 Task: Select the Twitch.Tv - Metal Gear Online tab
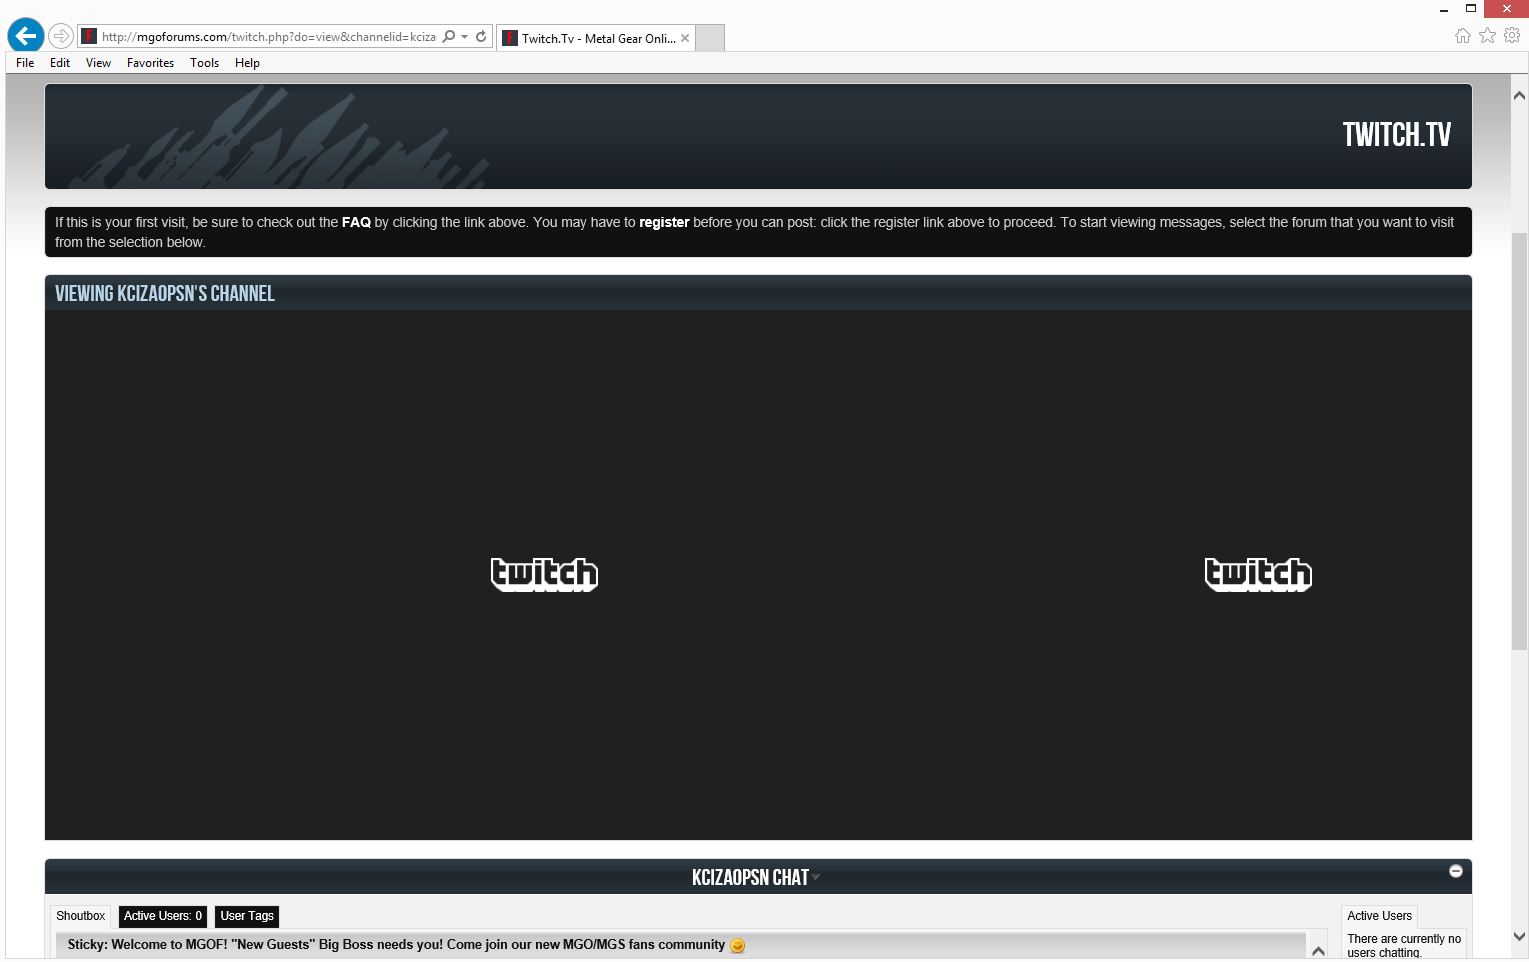tap(596, 38)
